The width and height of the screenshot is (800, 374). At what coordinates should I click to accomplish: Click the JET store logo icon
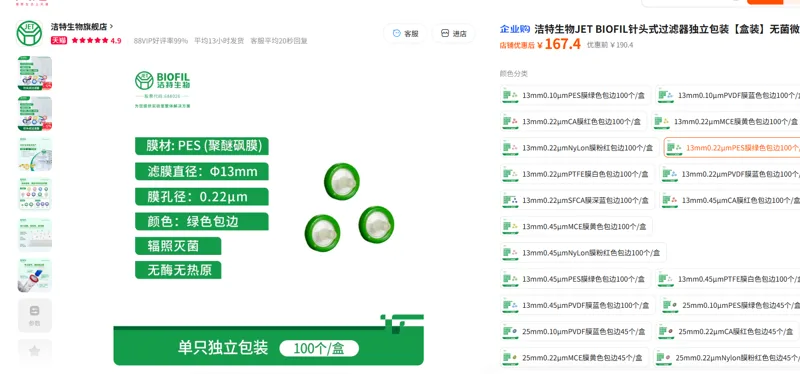(x=29, y=33)
